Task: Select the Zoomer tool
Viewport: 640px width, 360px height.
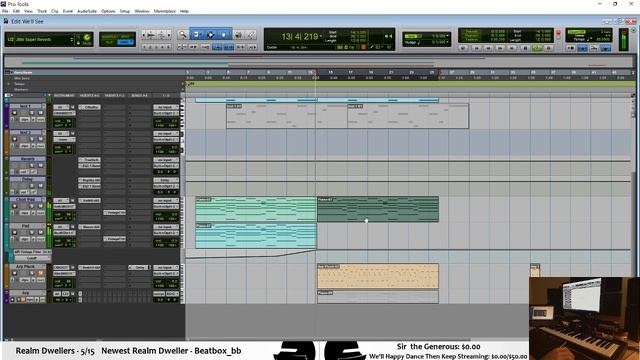Action: click(x=182, y=35)
